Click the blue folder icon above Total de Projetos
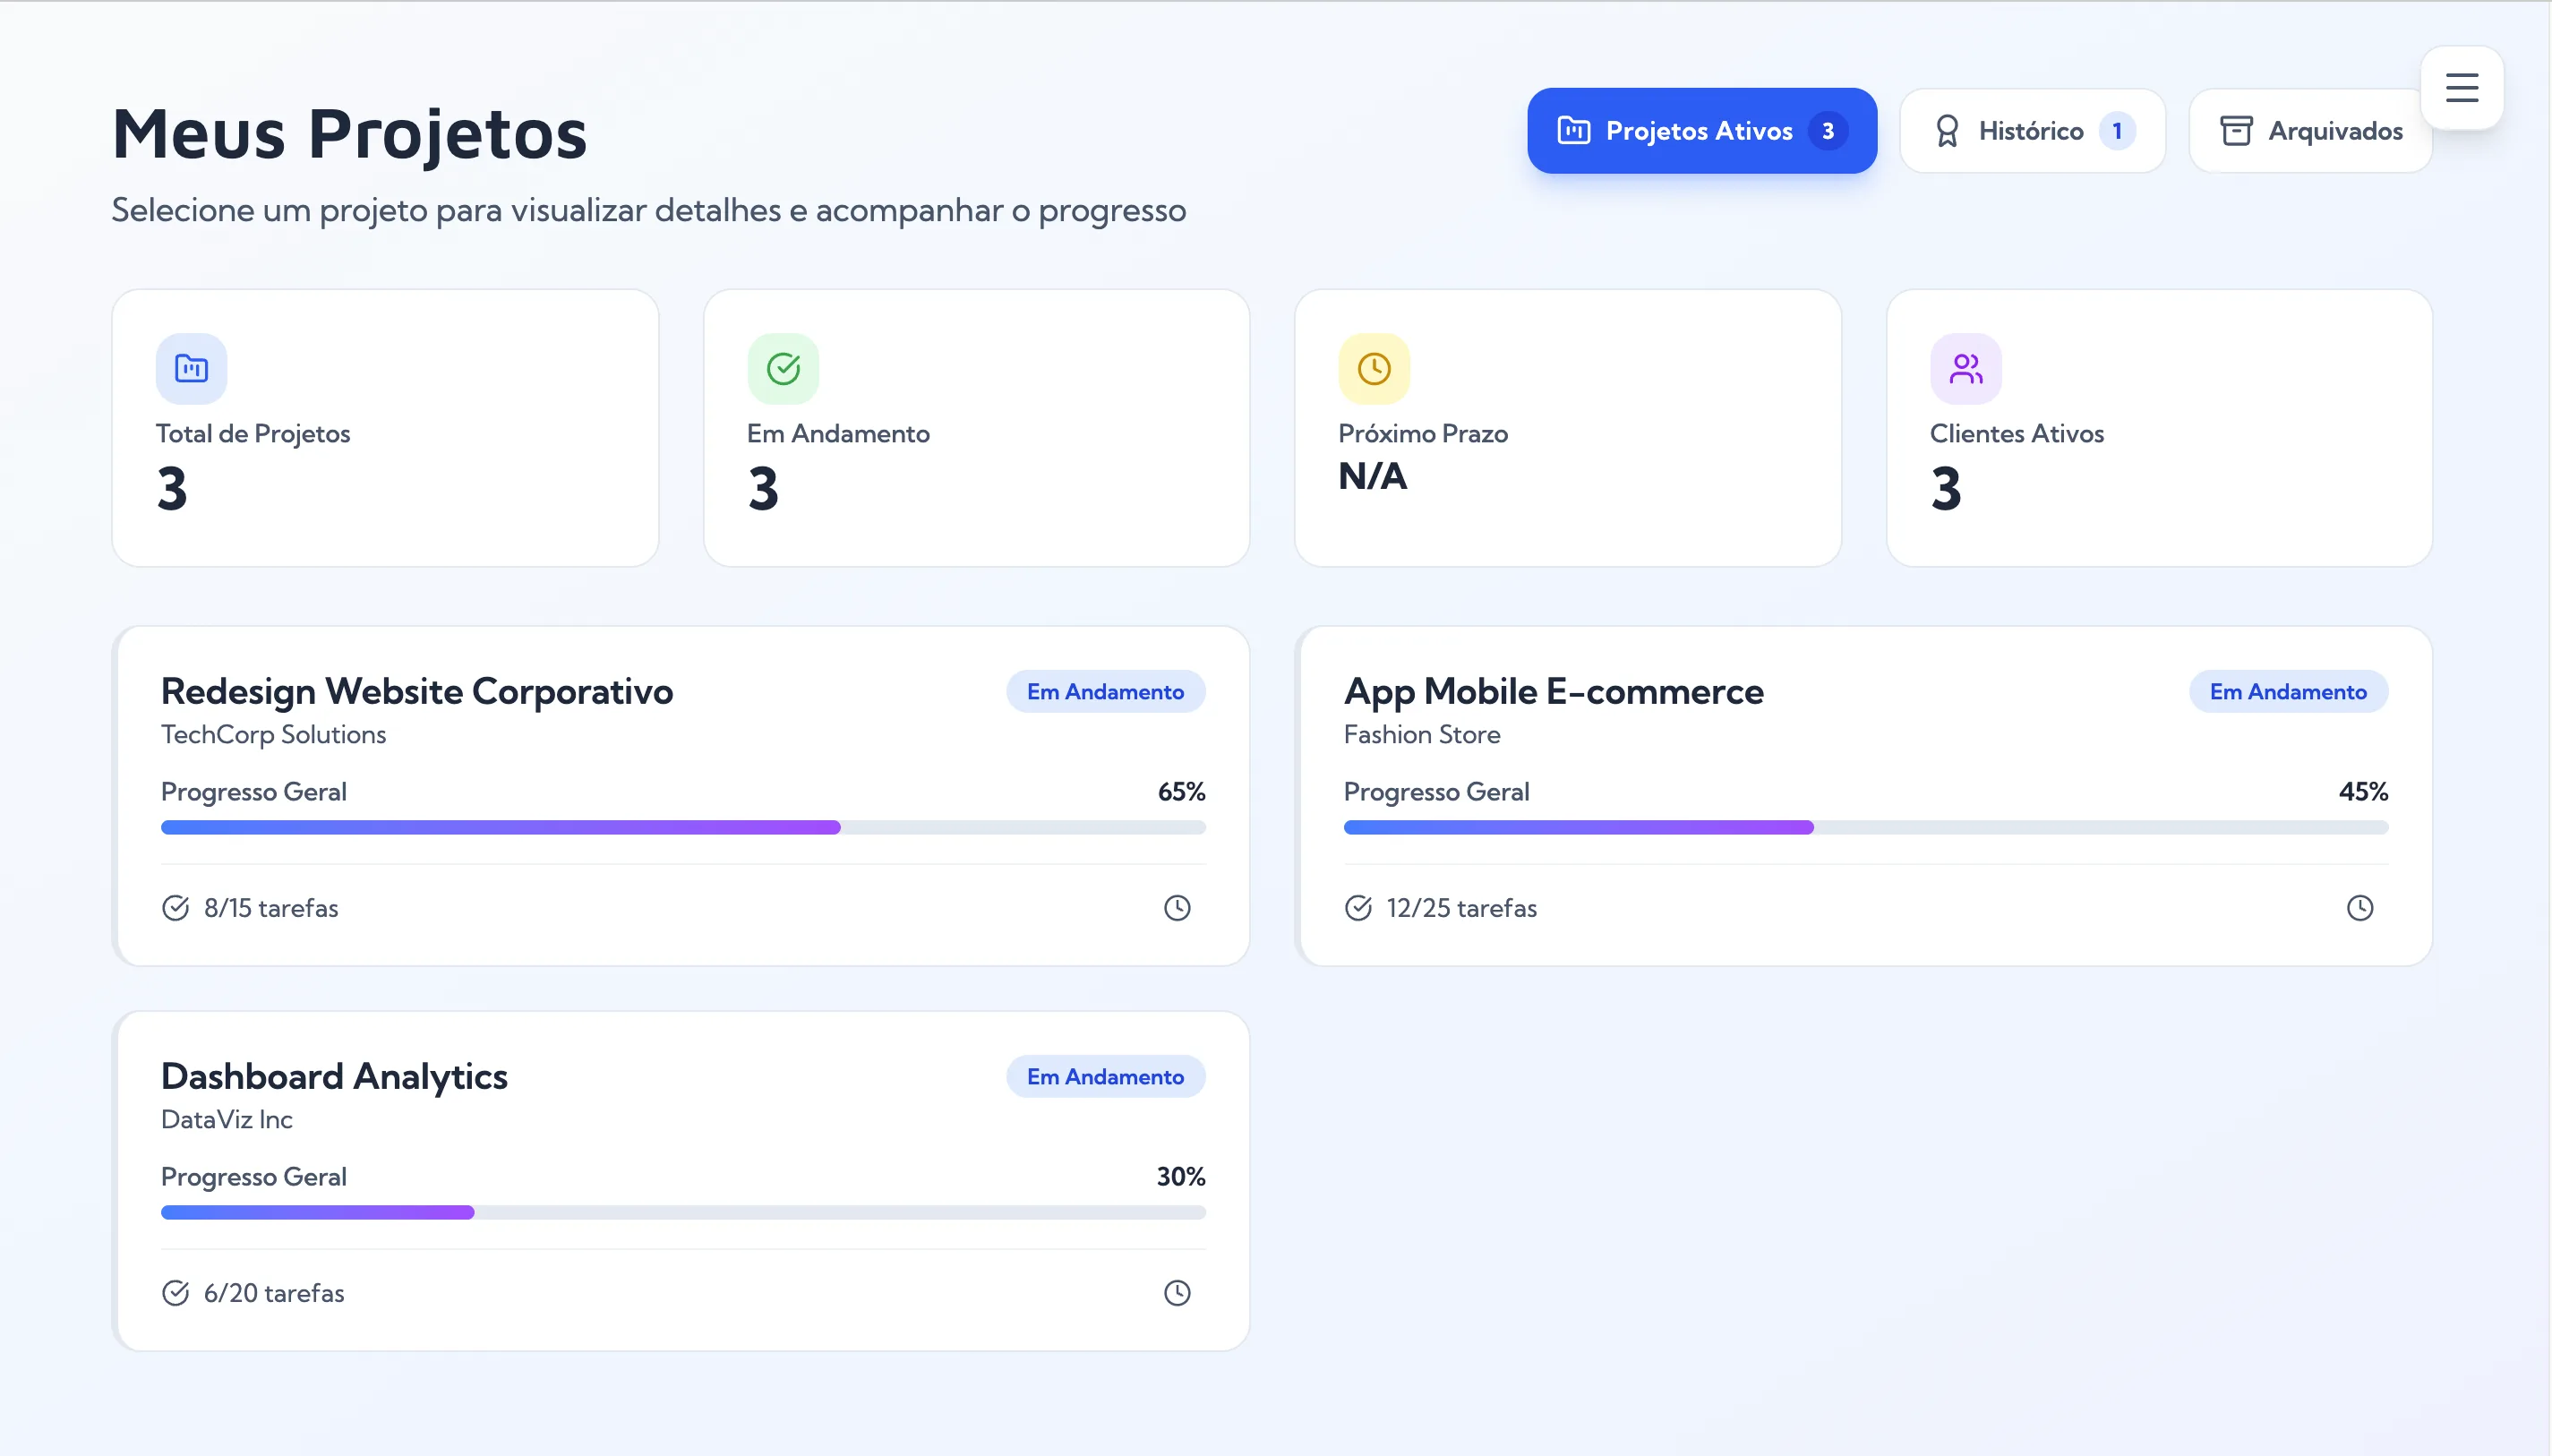 pos(191,369)
